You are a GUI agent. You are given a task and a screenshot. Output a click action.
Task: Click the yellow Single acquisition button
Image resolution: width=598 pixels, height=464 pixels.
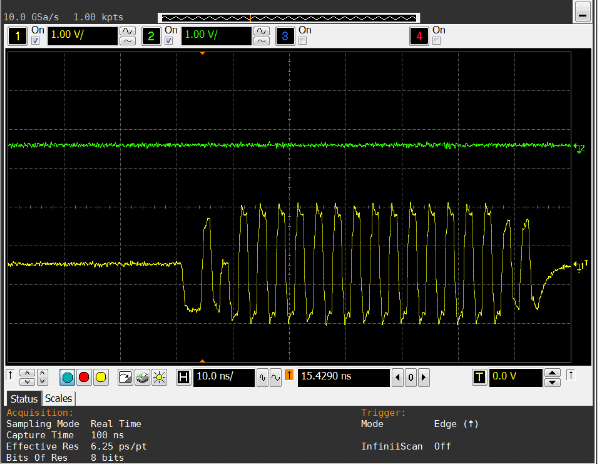coord(101,377)
